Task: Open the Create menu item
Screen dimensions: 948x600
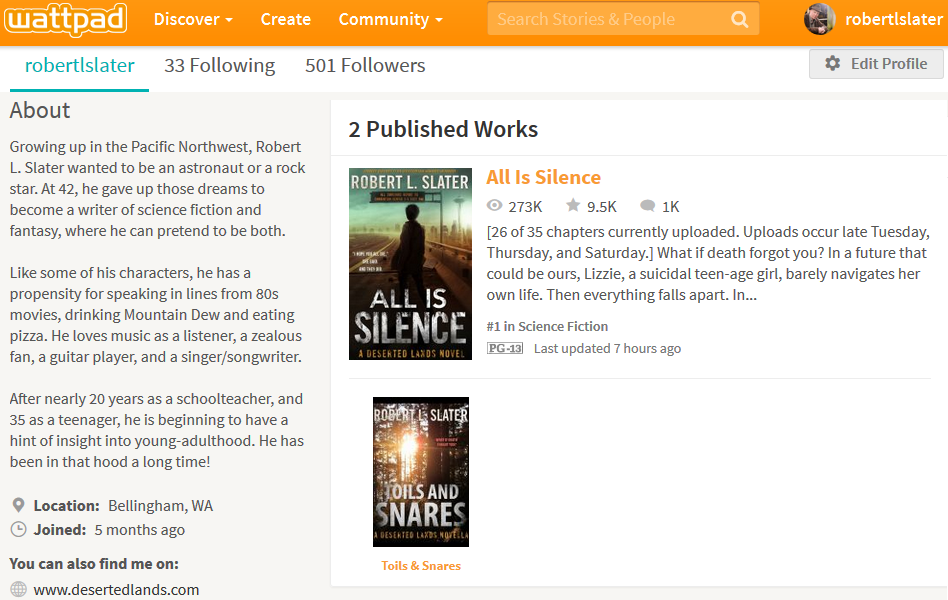Action: [285, 19]
